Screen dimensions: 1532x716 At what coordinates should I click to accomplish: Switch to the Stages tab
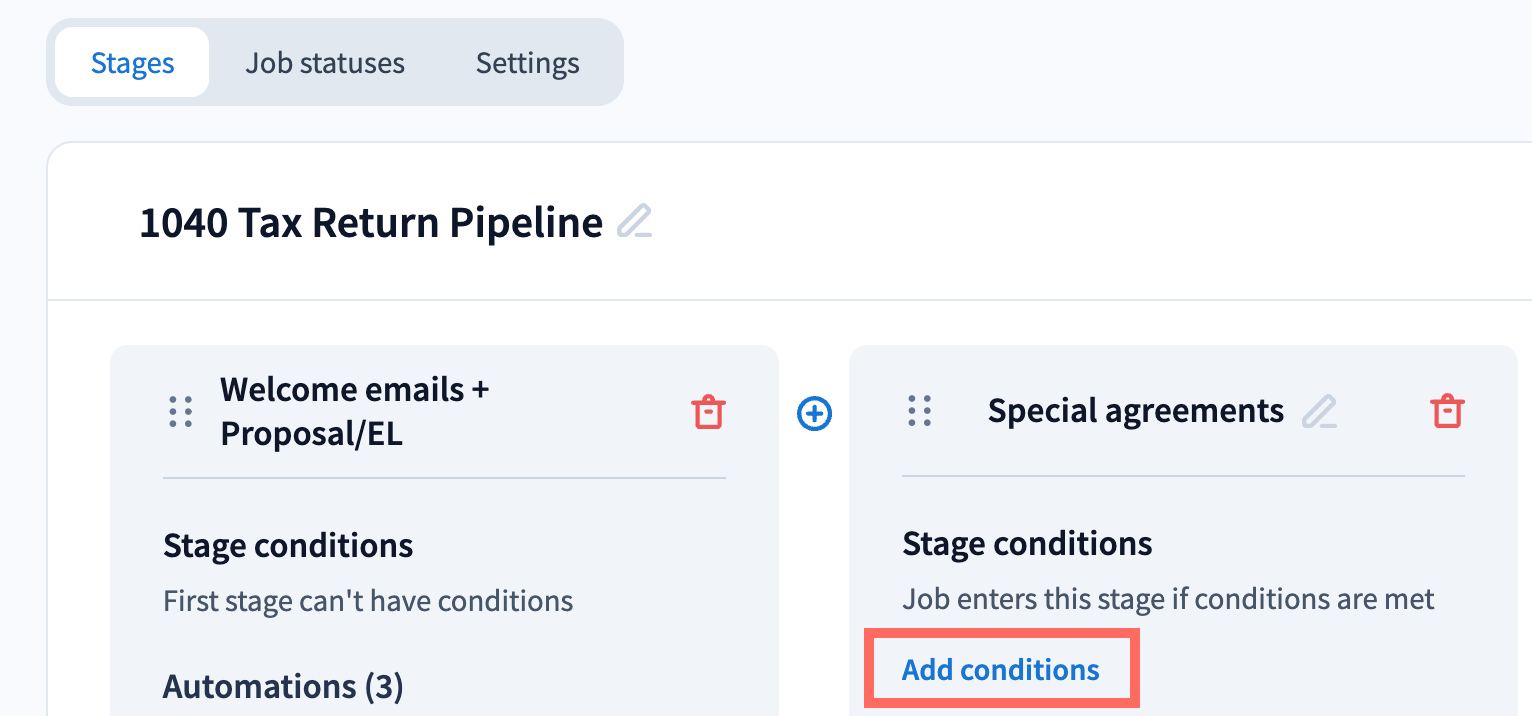pos(132,63)
